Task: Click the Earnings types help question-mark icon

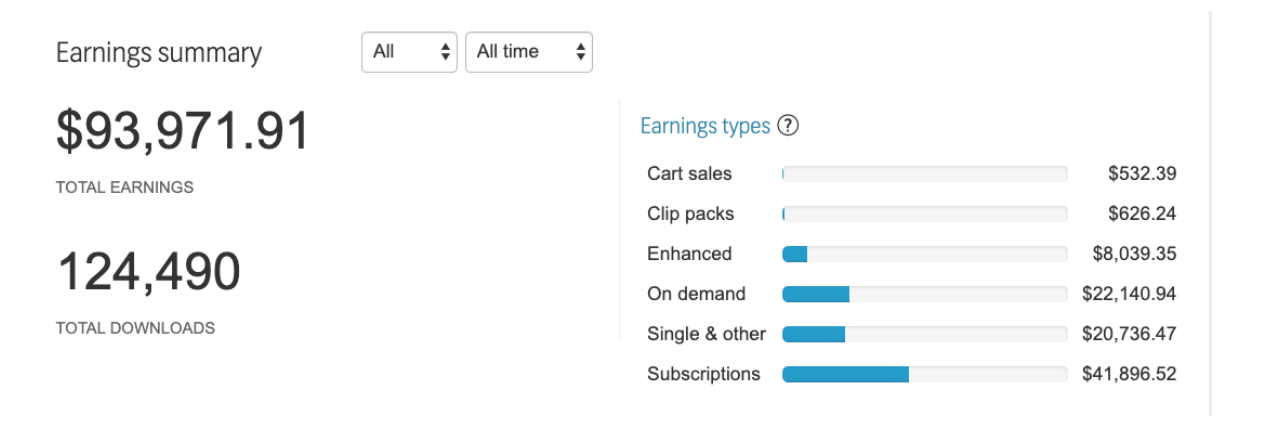Action: (x=788, y=126)
